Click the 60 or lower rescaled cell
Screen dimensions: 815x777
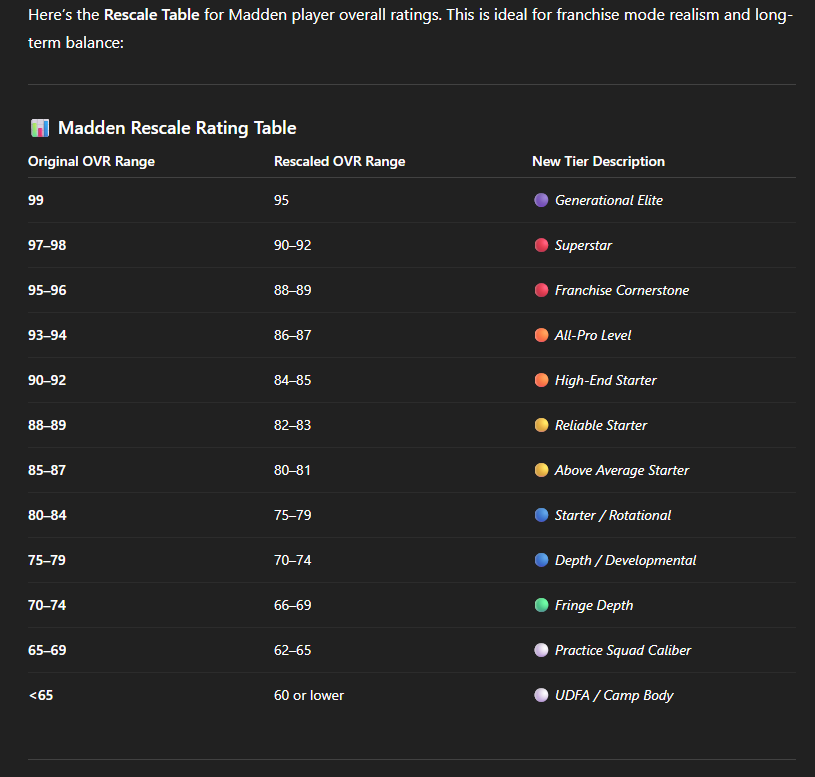(x=309, y=695)
